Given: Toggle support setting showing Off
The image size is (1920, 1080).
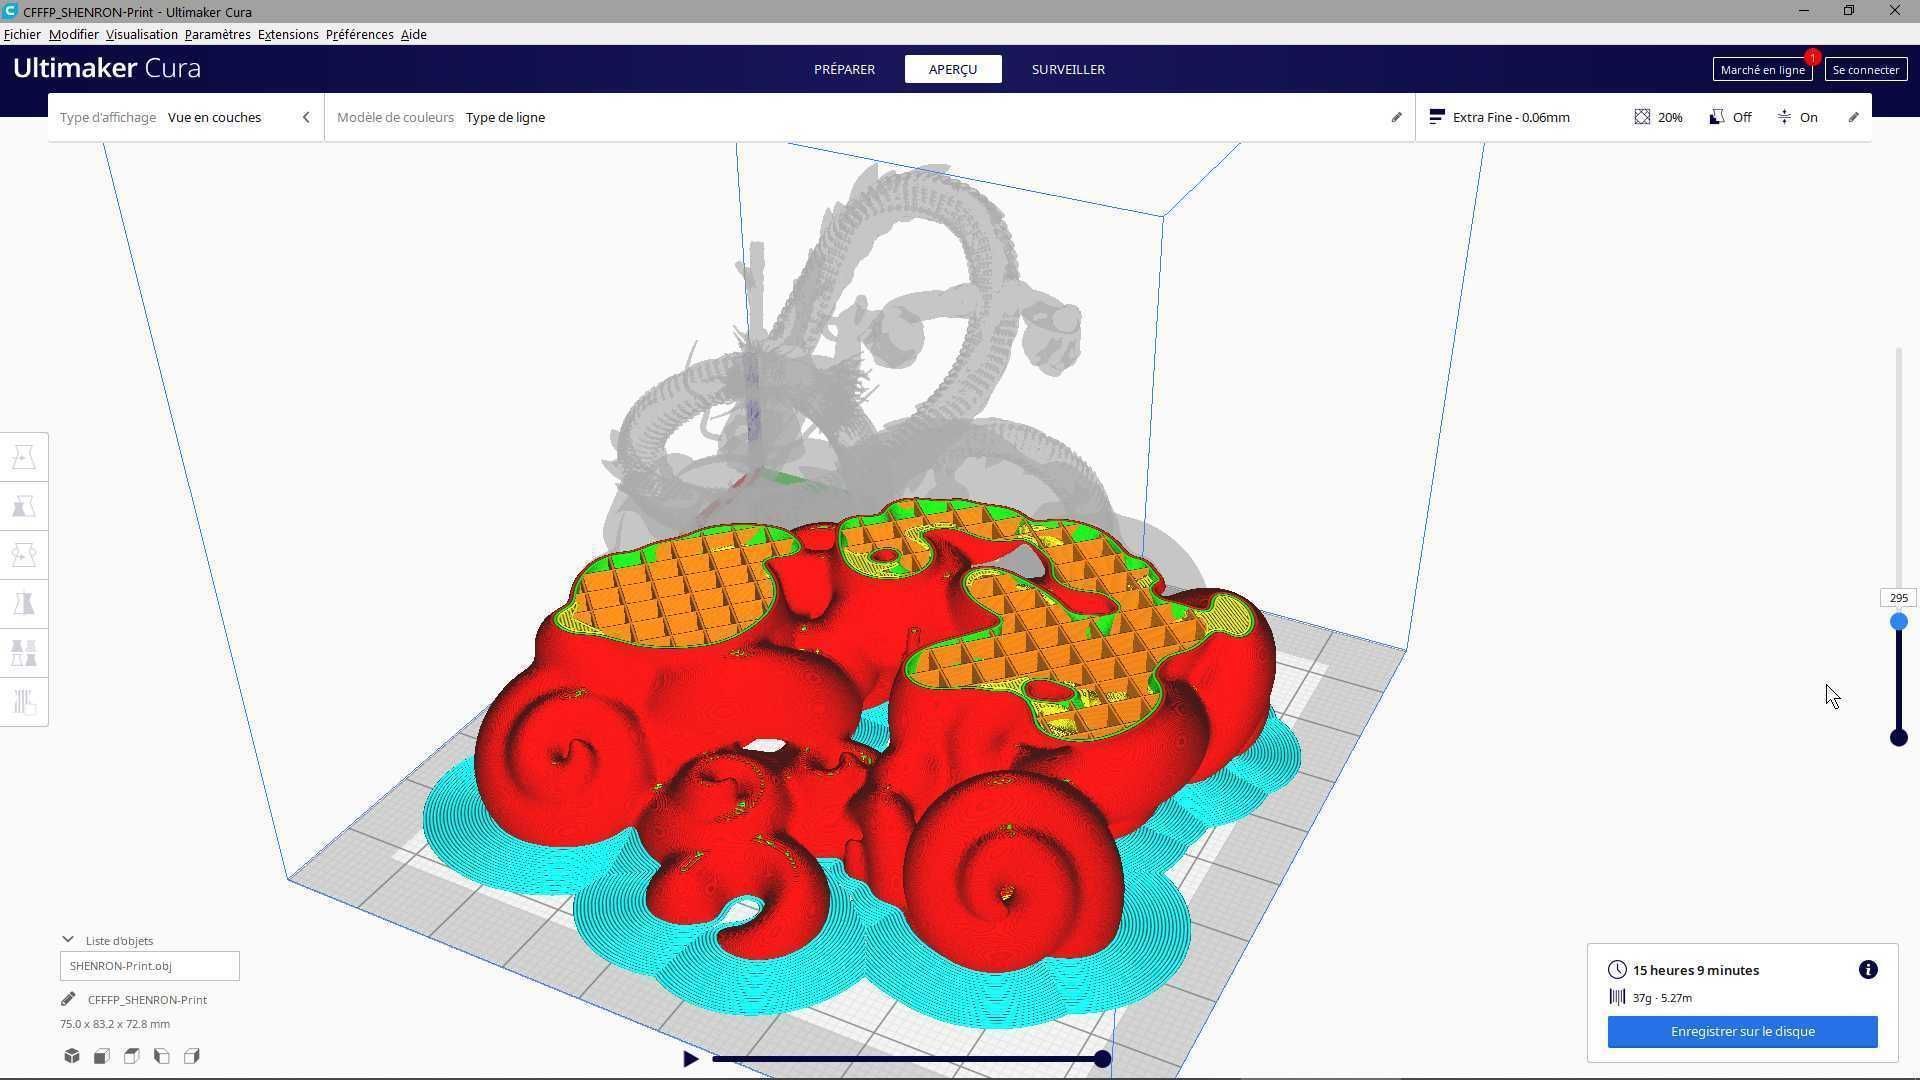Looking at the screenshot, I should pyautogui.click(x=1731, y=117).
